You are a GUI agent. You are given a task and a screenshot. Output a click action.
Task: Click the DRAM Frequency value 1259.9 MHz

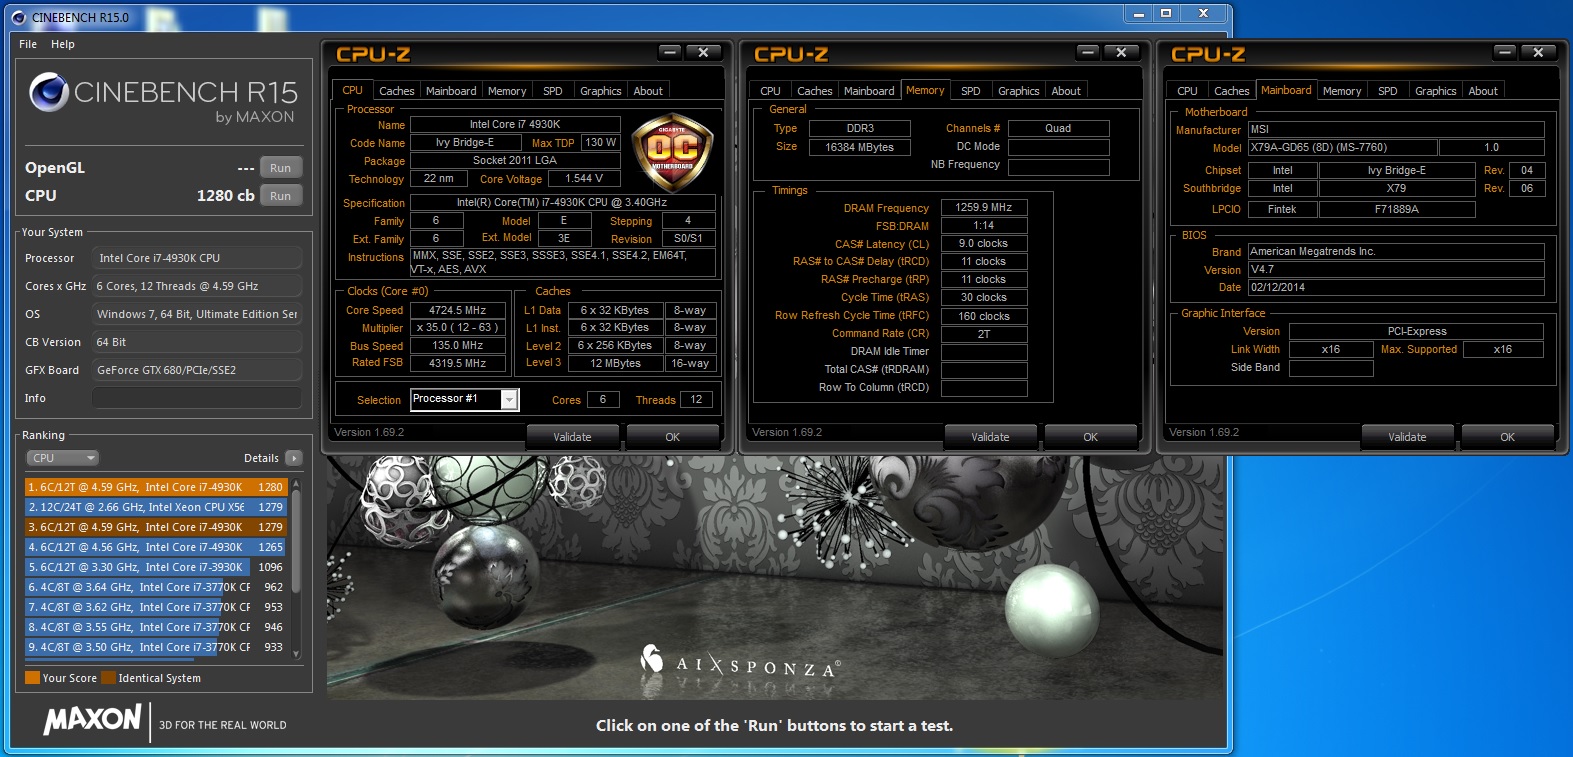(984, 207)
